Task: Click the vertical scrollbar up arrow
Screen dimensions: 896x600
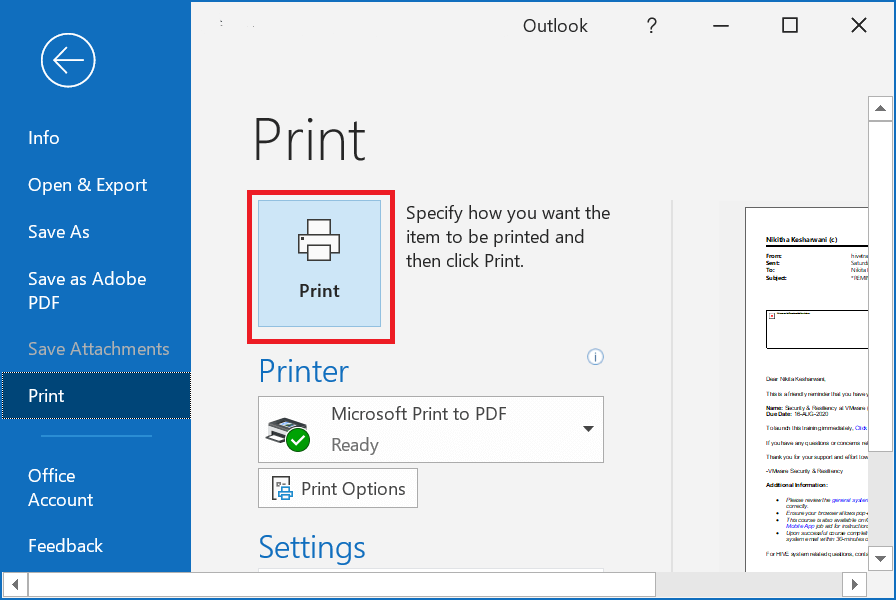Action: (x=880, y=109)
